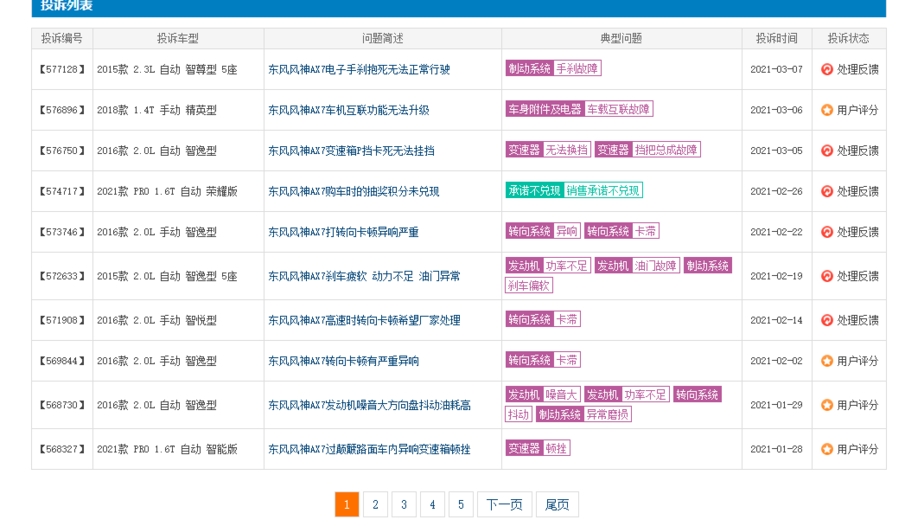Click complaint number 【576896】
This screenshot has width=905, height=526.
[x=62, y=110]
